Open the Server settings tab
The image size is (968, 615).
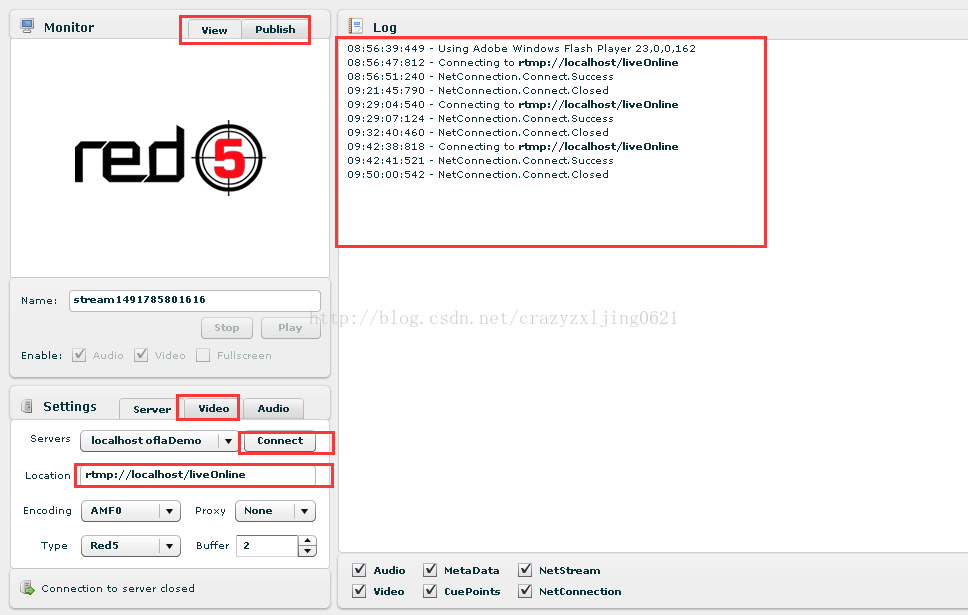(152, 409)
